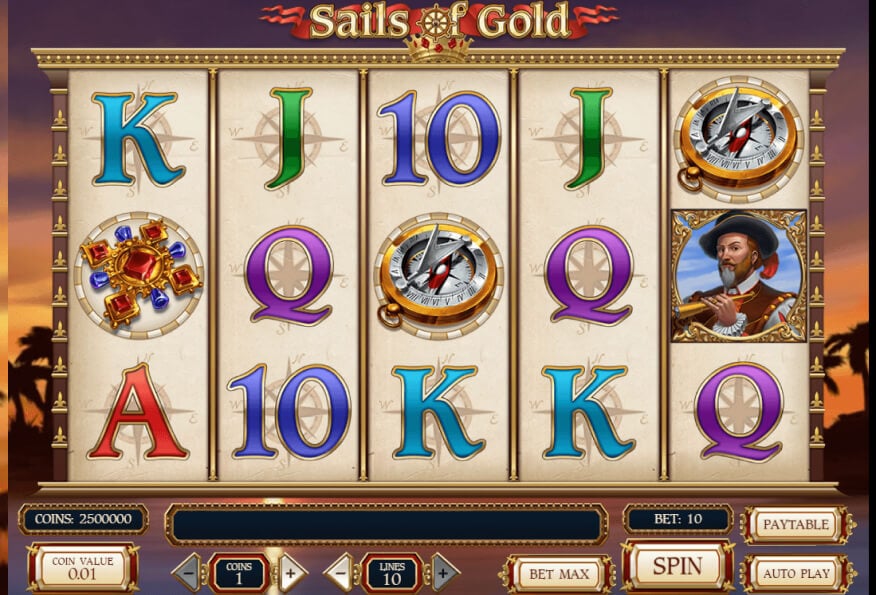Click the captain portrait symbol
Image resolution: width=876 pixels, height=595 pixels.
click(739, 276)
